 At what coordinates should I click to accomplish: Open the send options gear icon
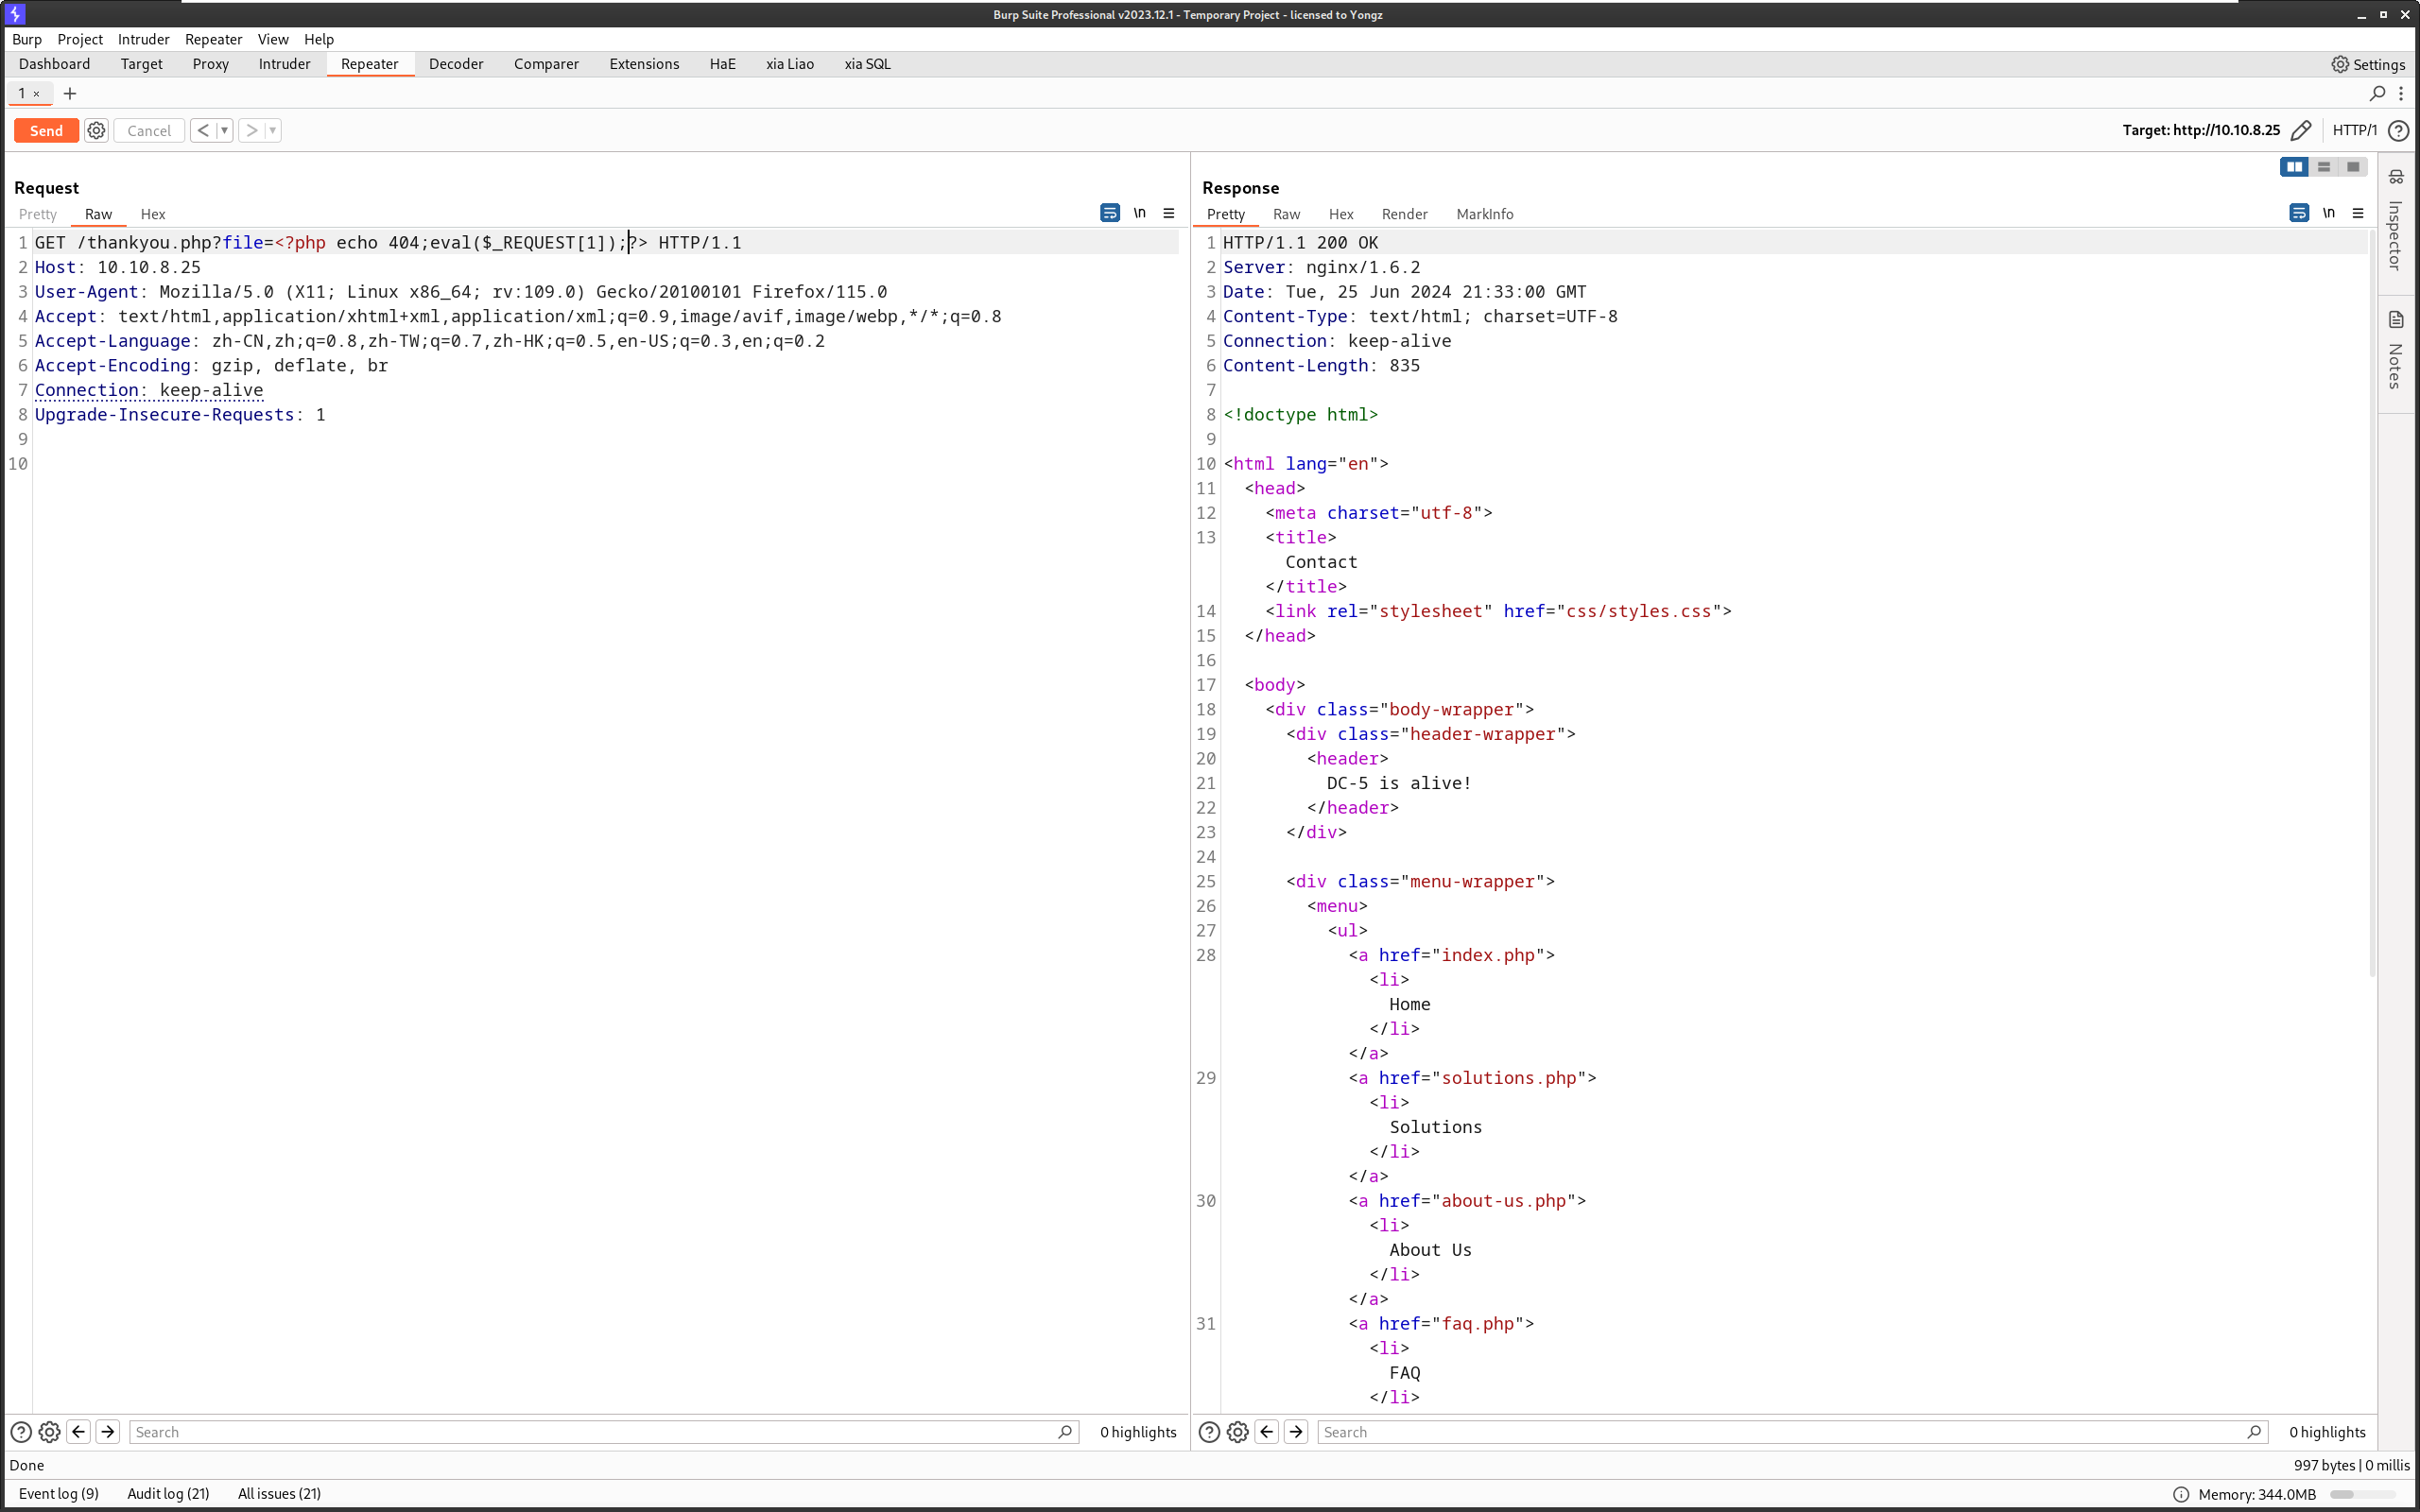pos(96,131)
